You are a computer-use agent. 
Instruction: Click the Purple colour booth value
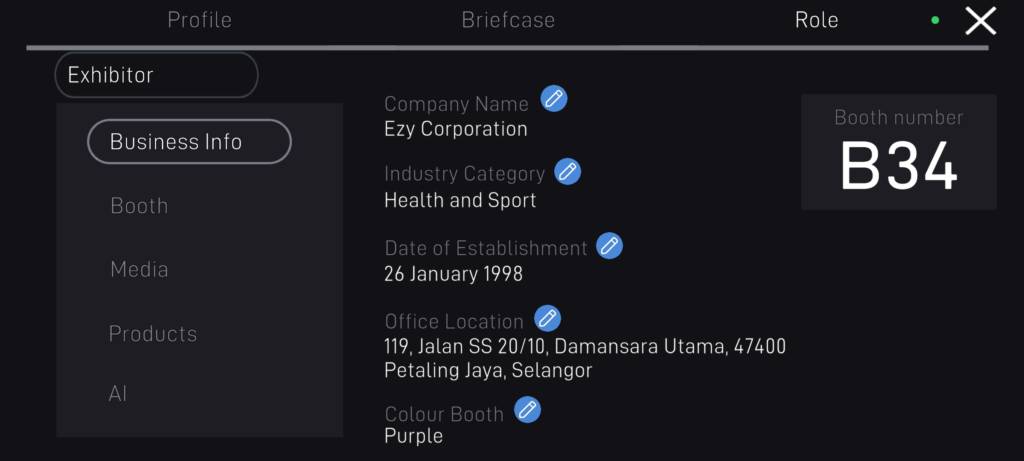pyautogui.click(x=413, y=436)
